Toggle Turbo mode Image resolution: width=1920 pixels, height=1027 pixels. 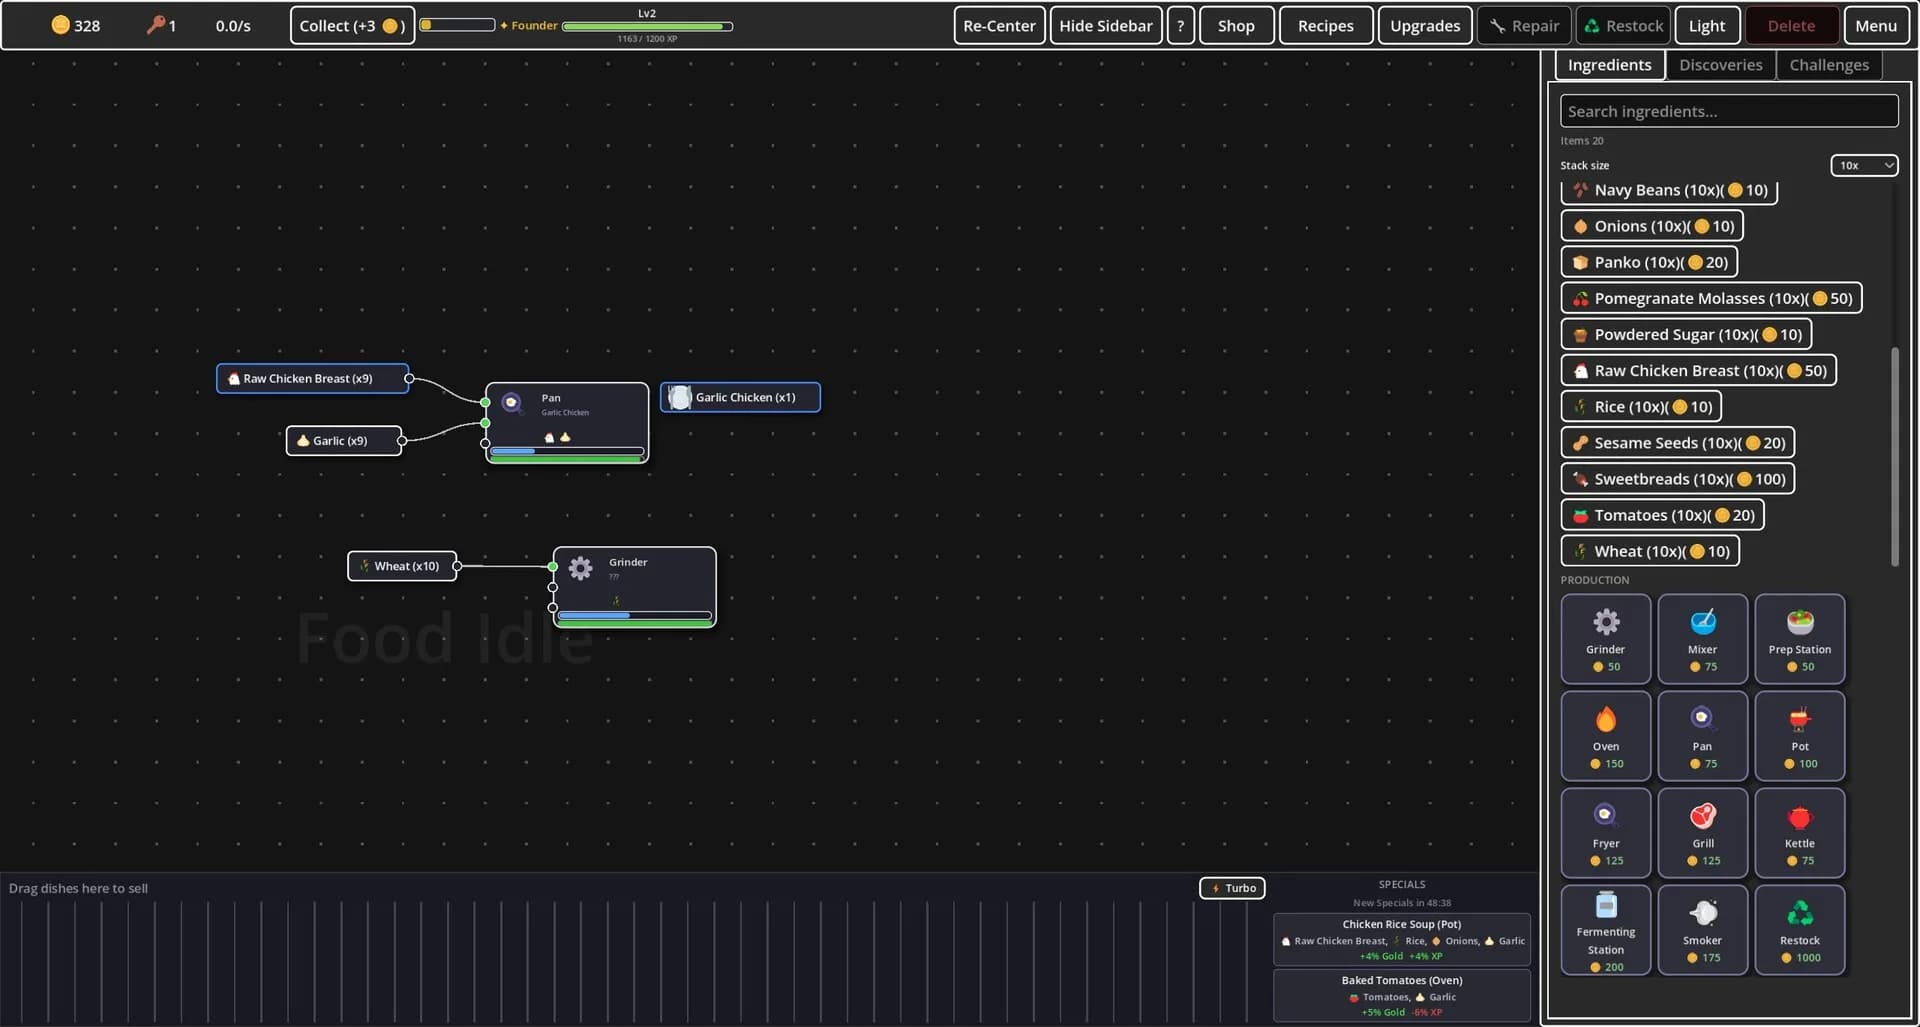point(1232,888)
